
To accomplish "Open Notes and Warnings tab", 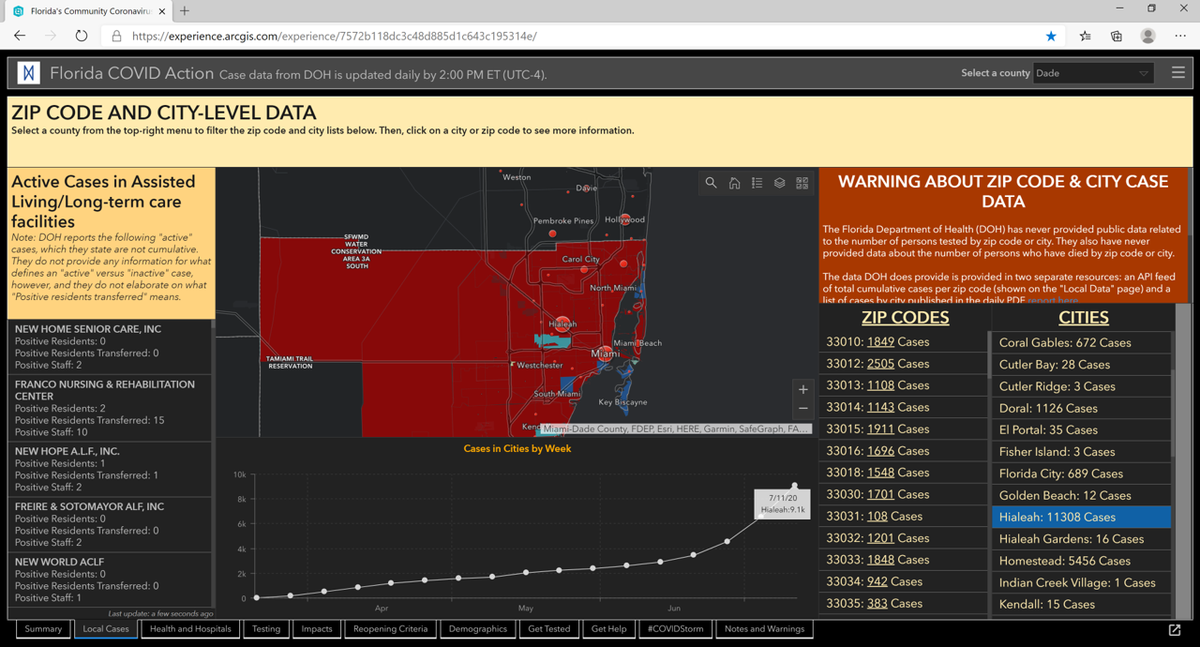I will click(764, 629).
